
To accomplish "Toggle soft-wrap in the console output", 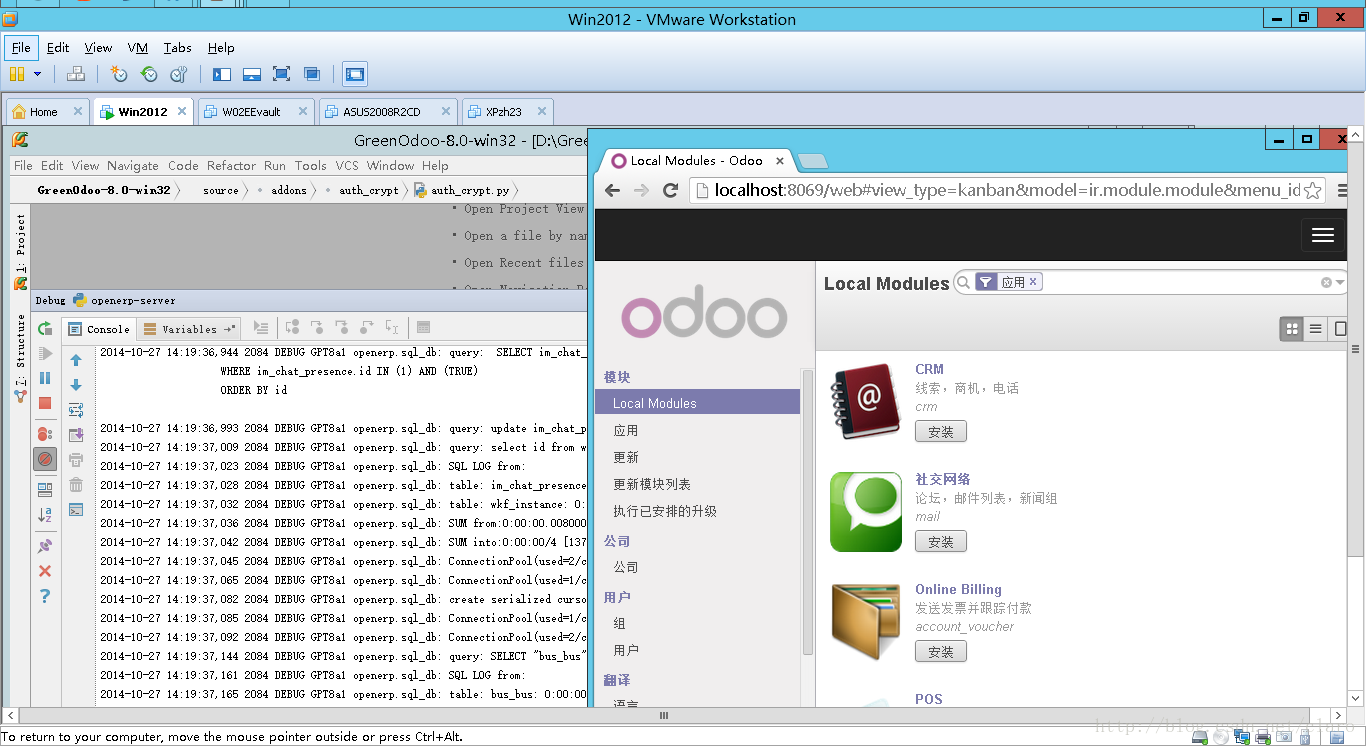I will tap(76, 410).
